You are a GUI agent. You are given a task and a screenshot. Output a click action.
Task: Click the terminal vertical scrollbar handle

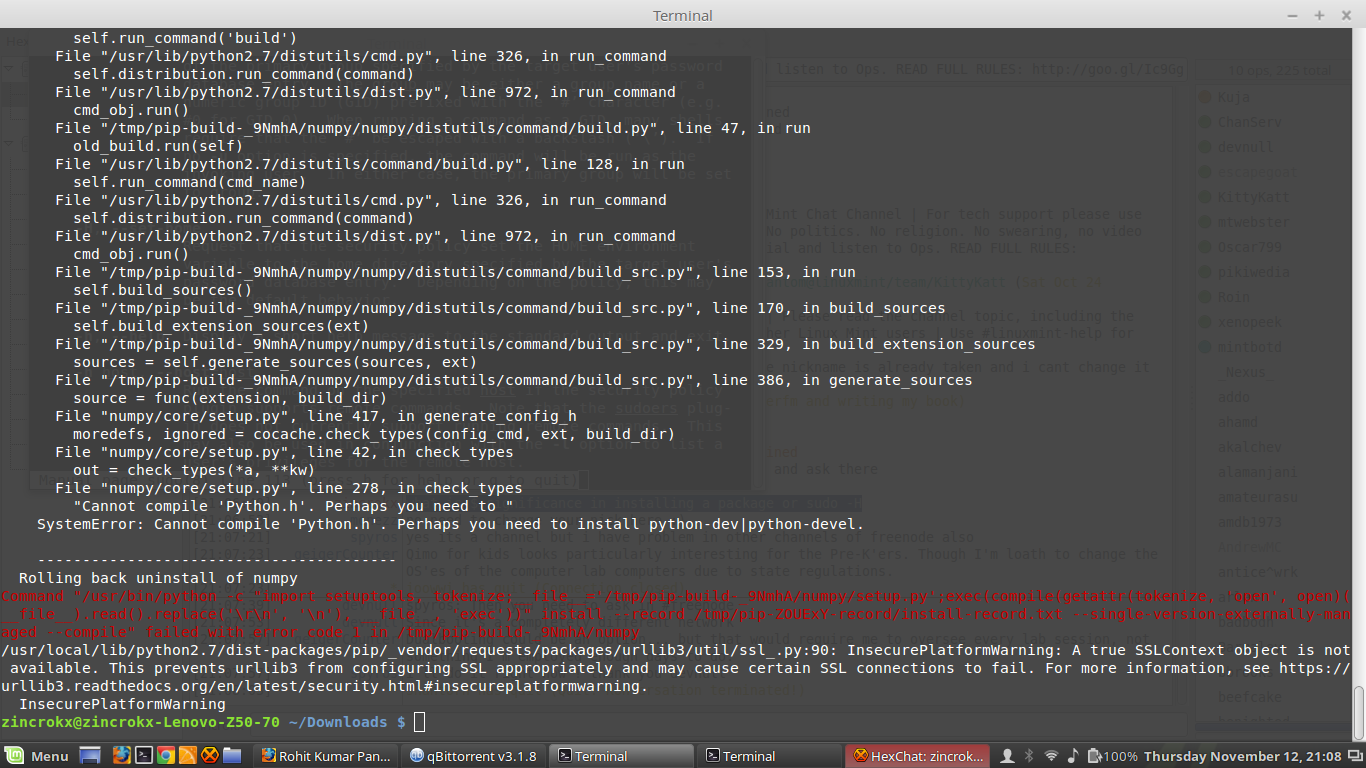(x=1360, y=711)
